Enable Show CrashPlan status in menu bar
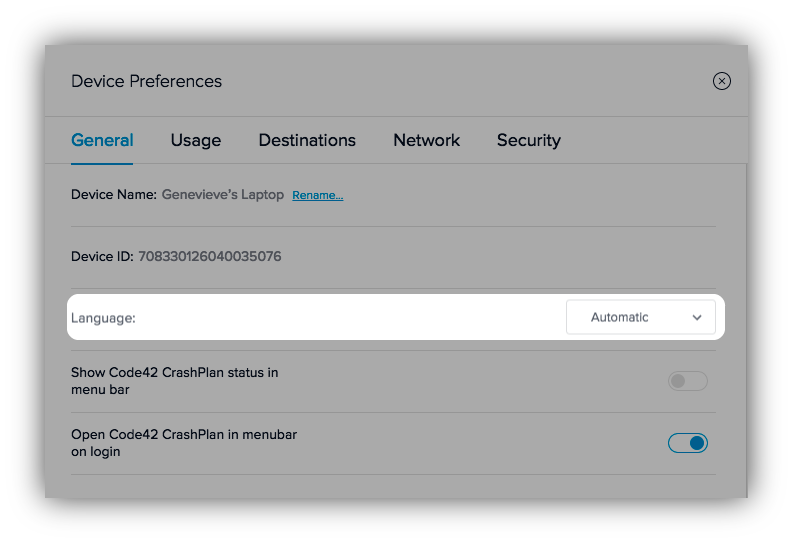Viewport: 793px width, 543px height. click(687, 381)
